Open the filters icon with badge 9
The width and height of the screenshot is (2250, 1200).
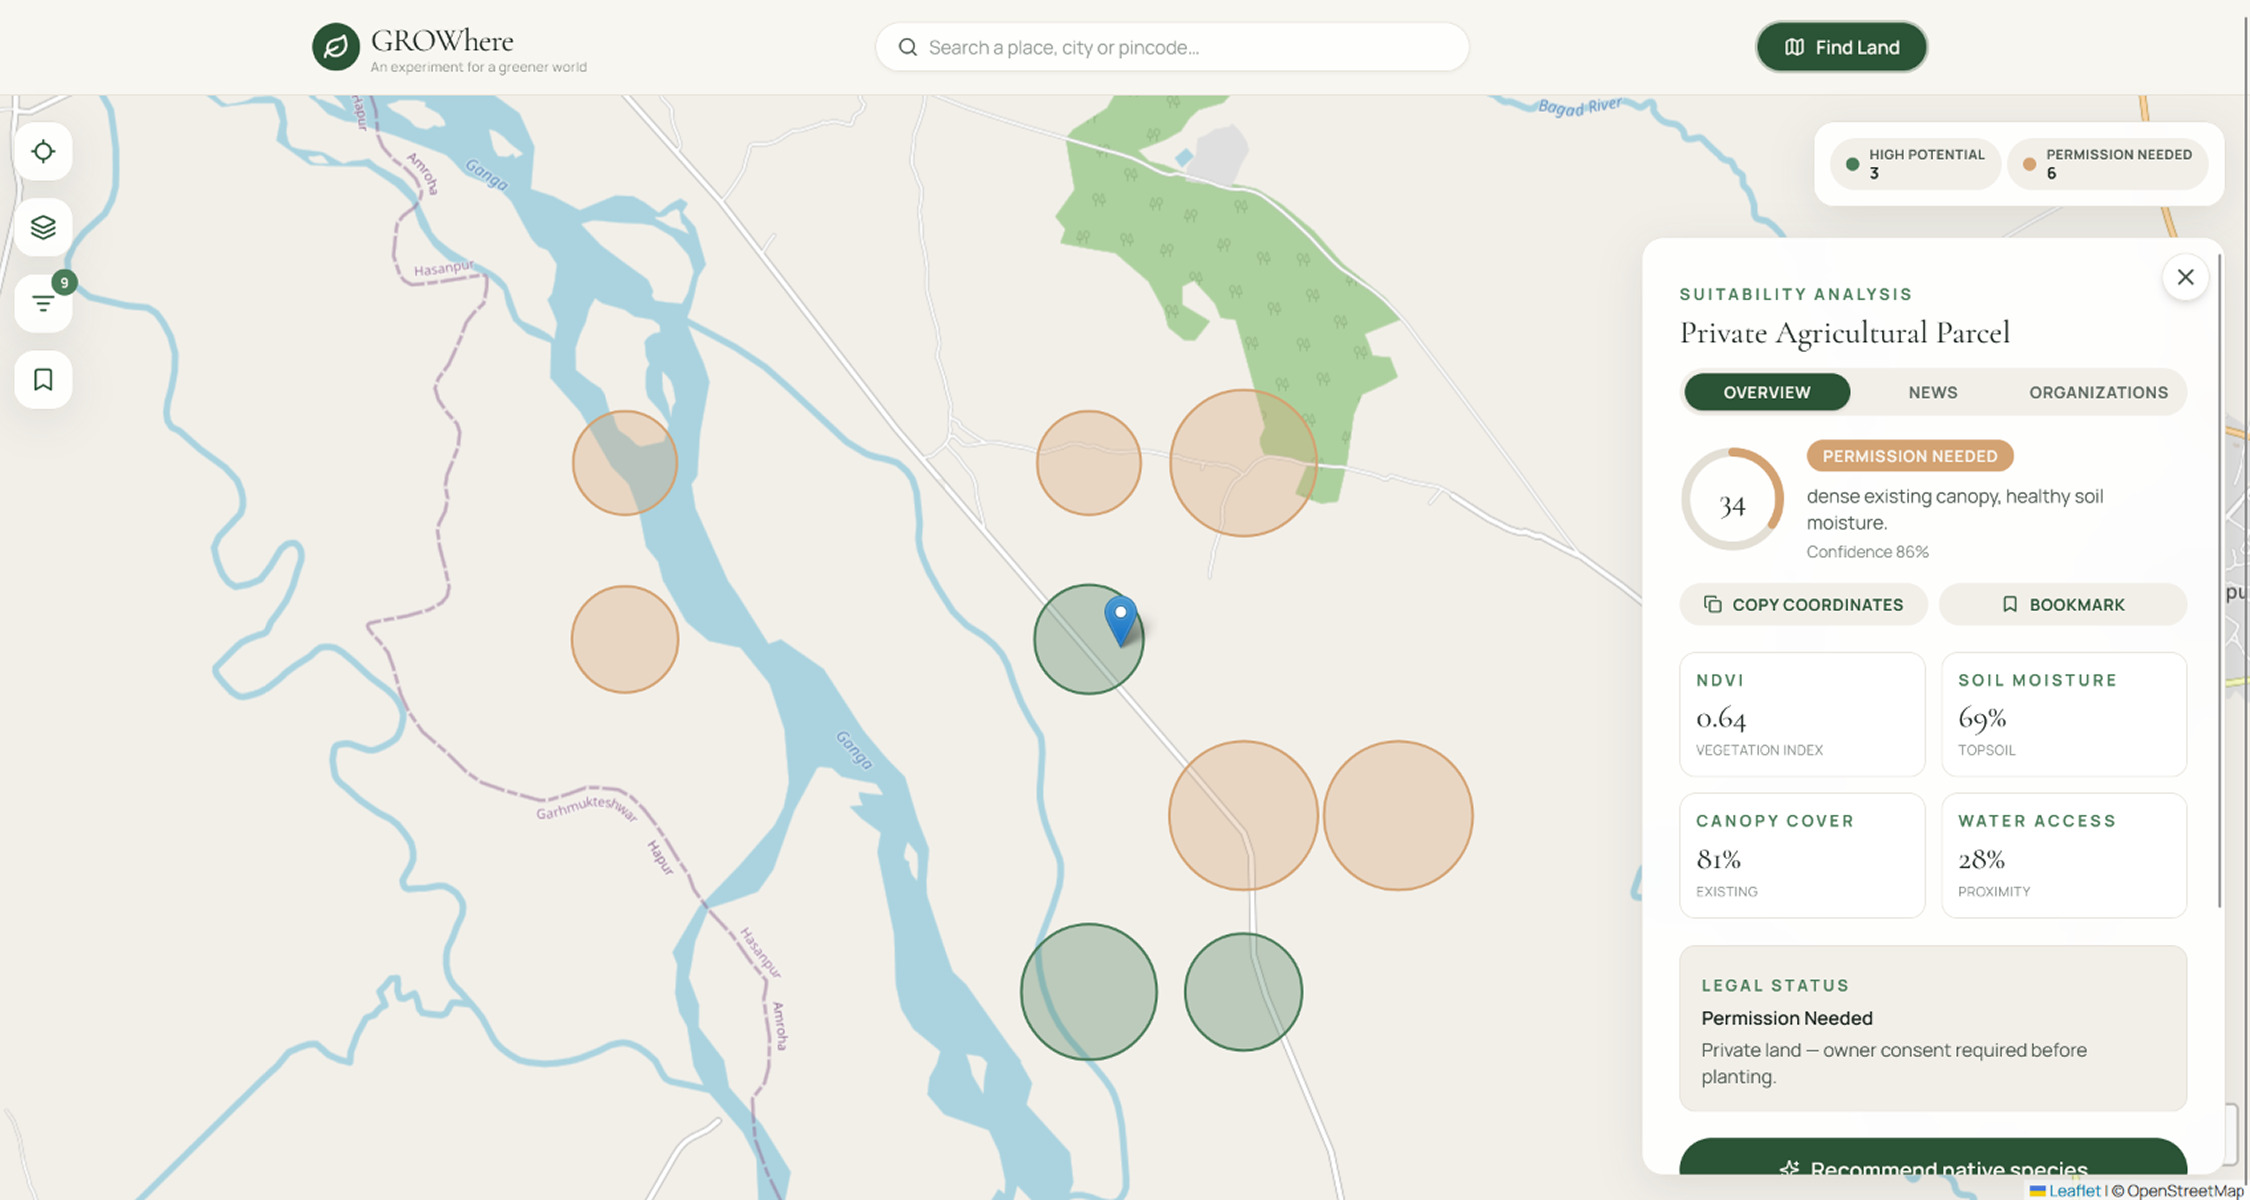[x=43, y=303]
